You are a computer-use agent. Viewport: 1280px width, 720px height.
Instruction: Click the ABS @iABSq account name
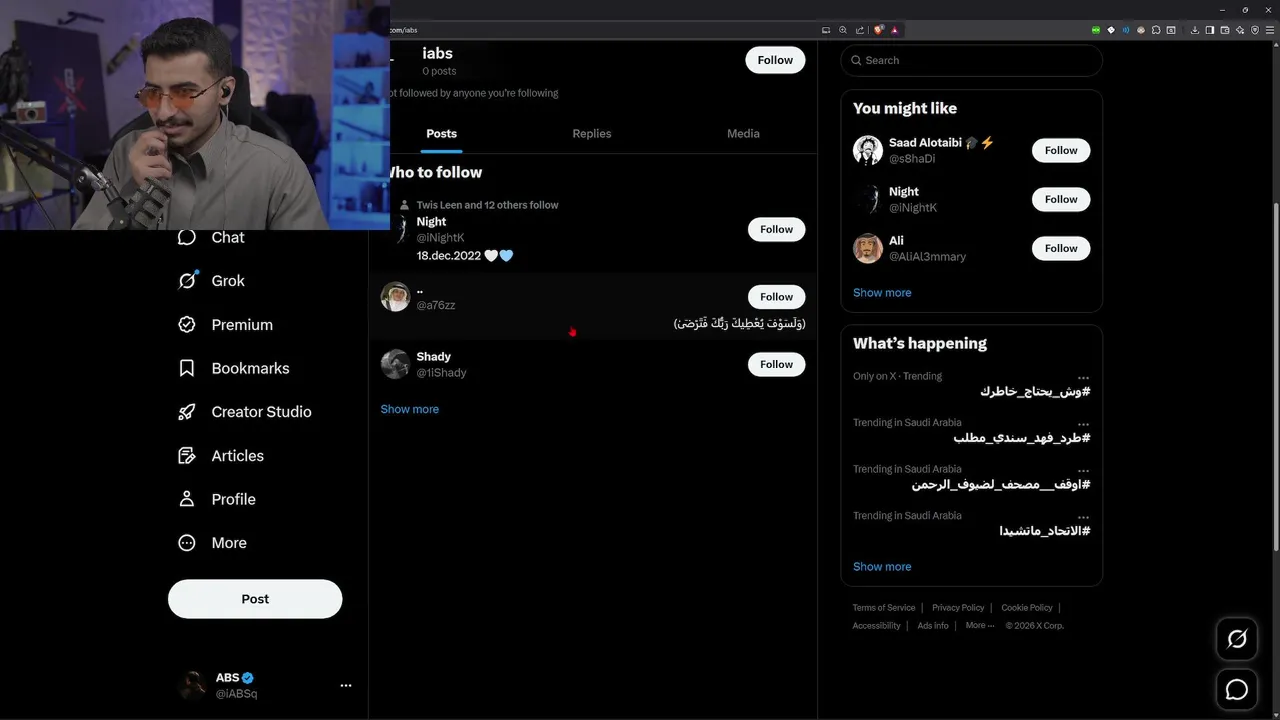tap(236, 685)
